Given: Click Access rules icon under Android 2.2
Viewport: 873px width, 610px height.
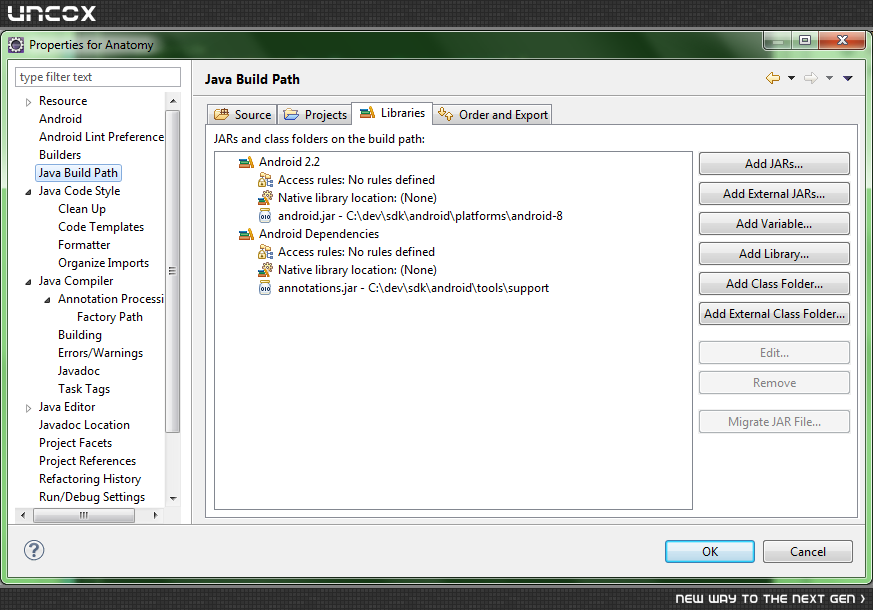Looking at the screenshot, I should click(x=265, y=180).
